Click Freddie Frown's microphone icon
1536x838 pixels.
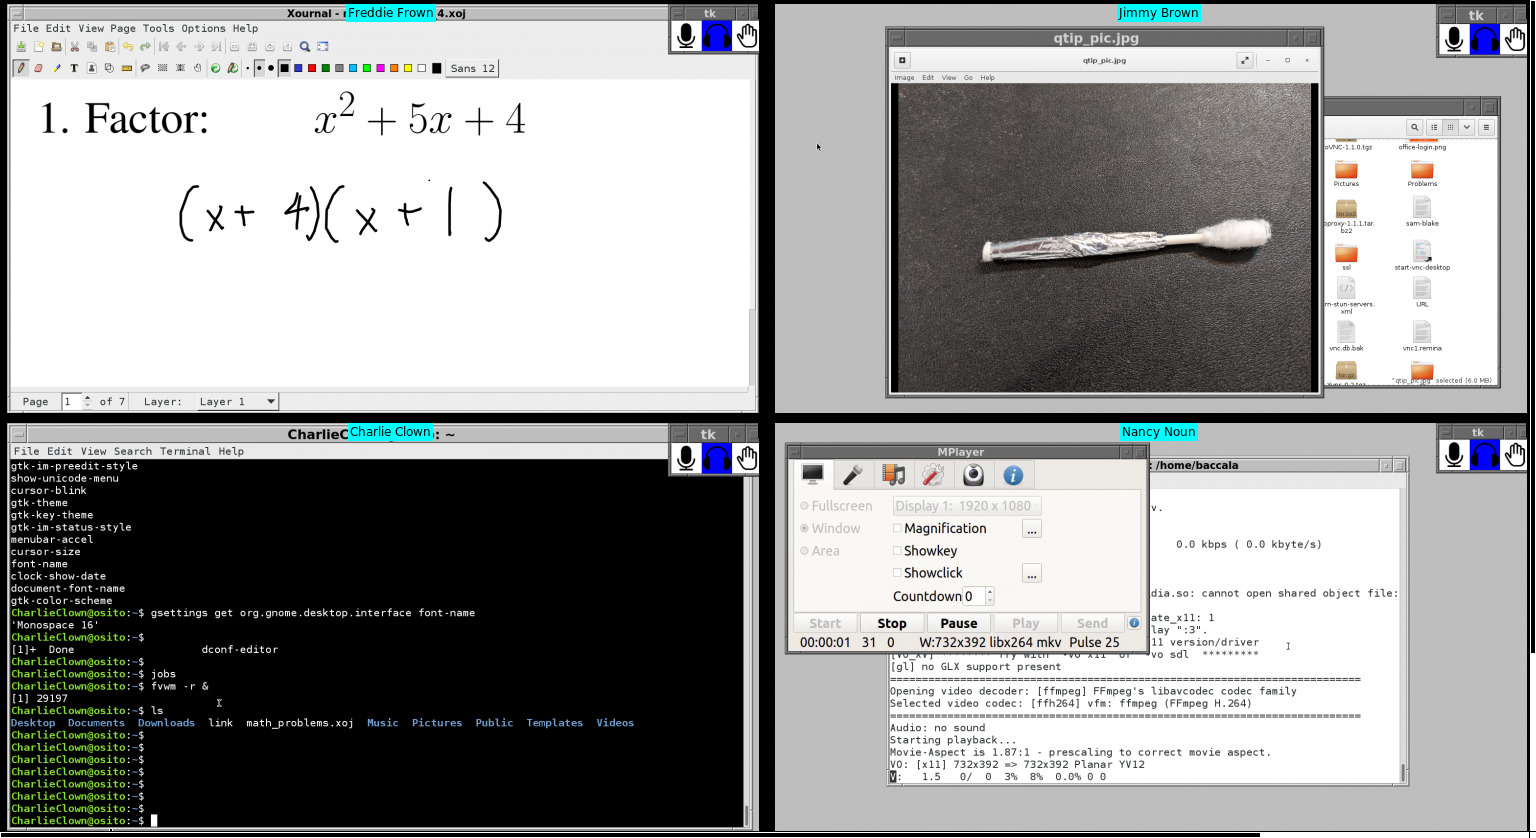(x=686, y=37)
